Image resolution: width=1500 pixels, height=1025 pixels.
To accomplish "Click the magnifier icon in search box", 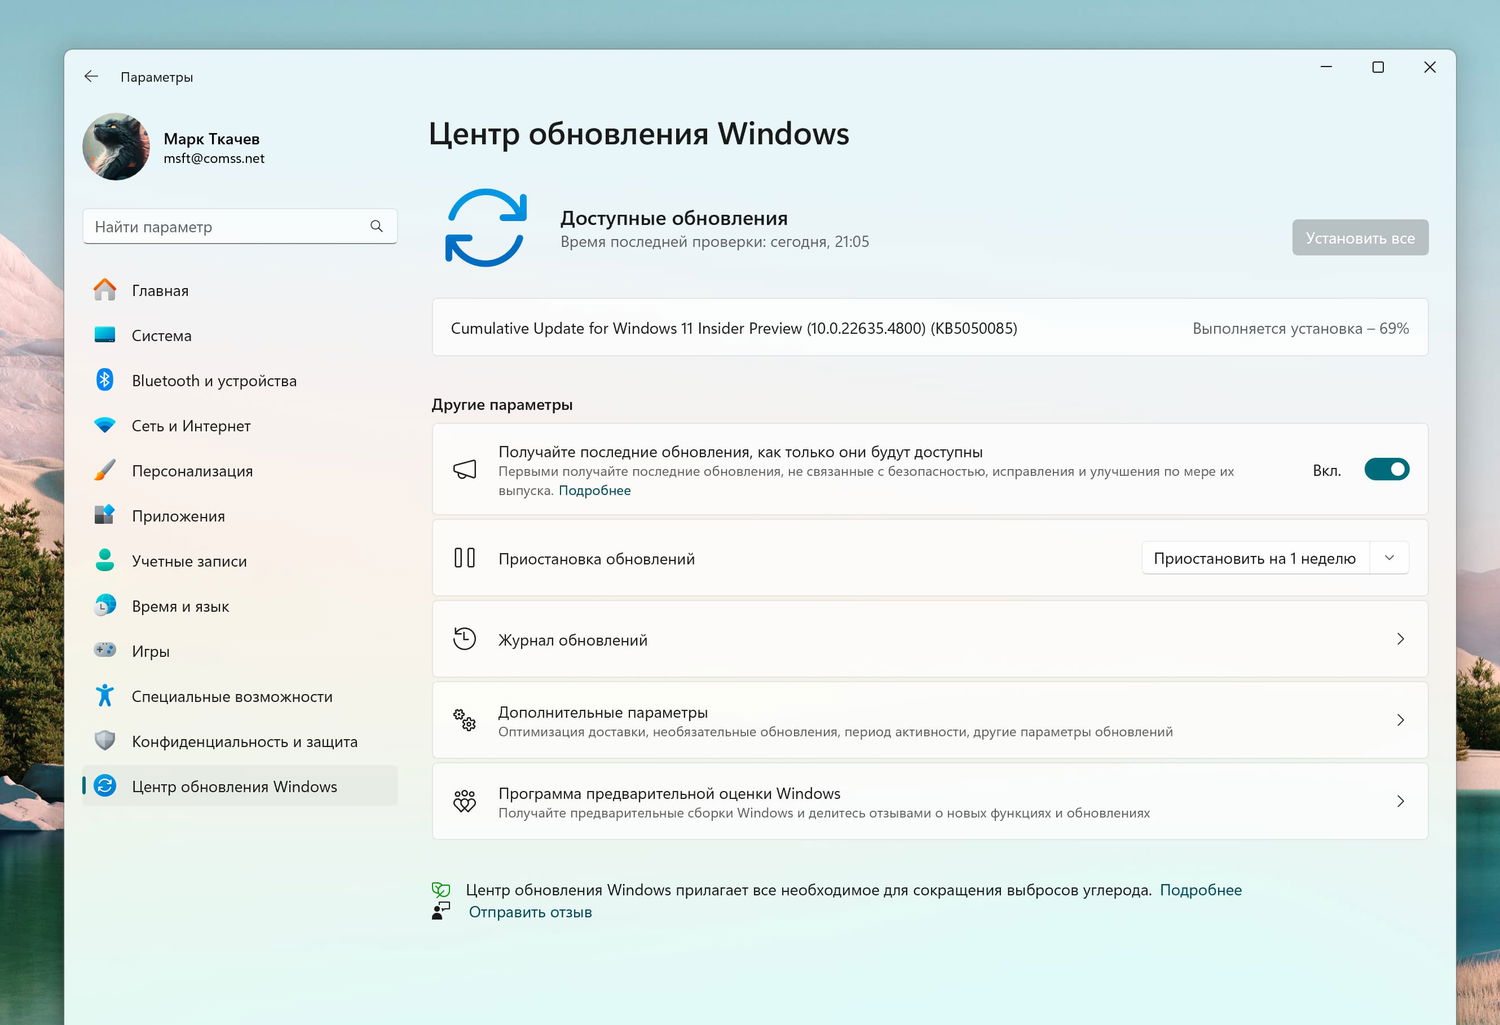I will tap(376, 226).
